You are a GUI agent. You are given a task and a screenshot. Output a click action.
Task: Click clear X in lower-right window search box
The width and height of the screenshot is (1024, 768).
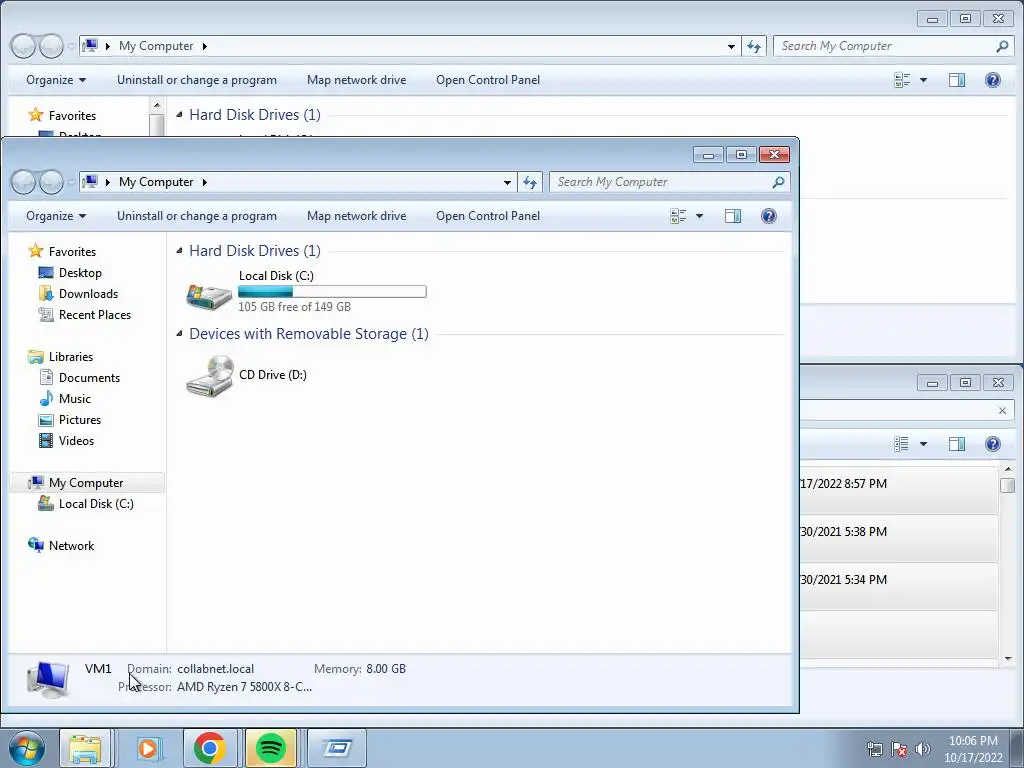[1002, 411]
